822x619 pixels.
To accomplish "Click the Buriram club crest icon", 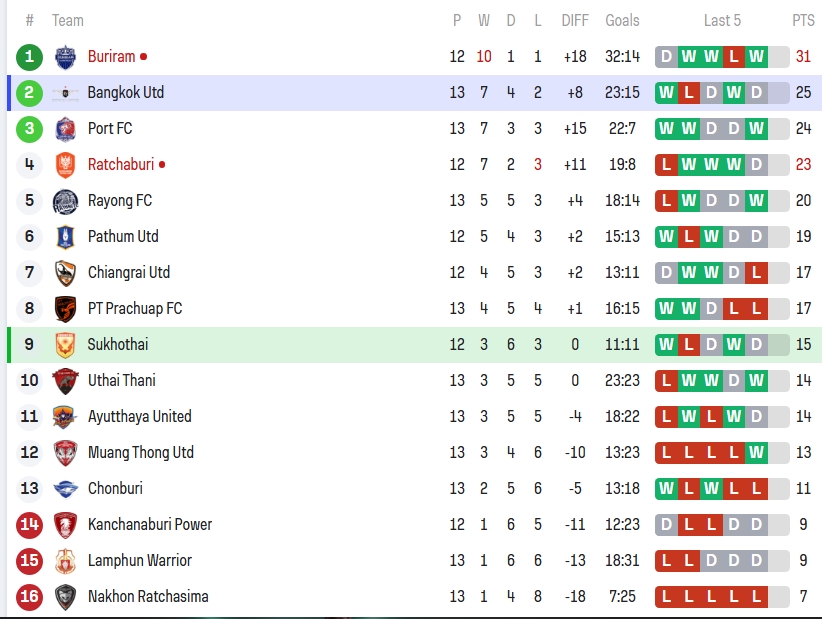I will tap(65, 57).
